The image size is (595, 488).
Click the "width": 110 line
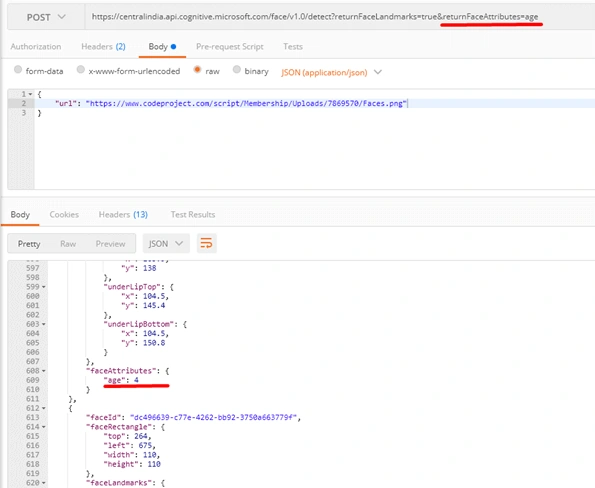point(132,455)
